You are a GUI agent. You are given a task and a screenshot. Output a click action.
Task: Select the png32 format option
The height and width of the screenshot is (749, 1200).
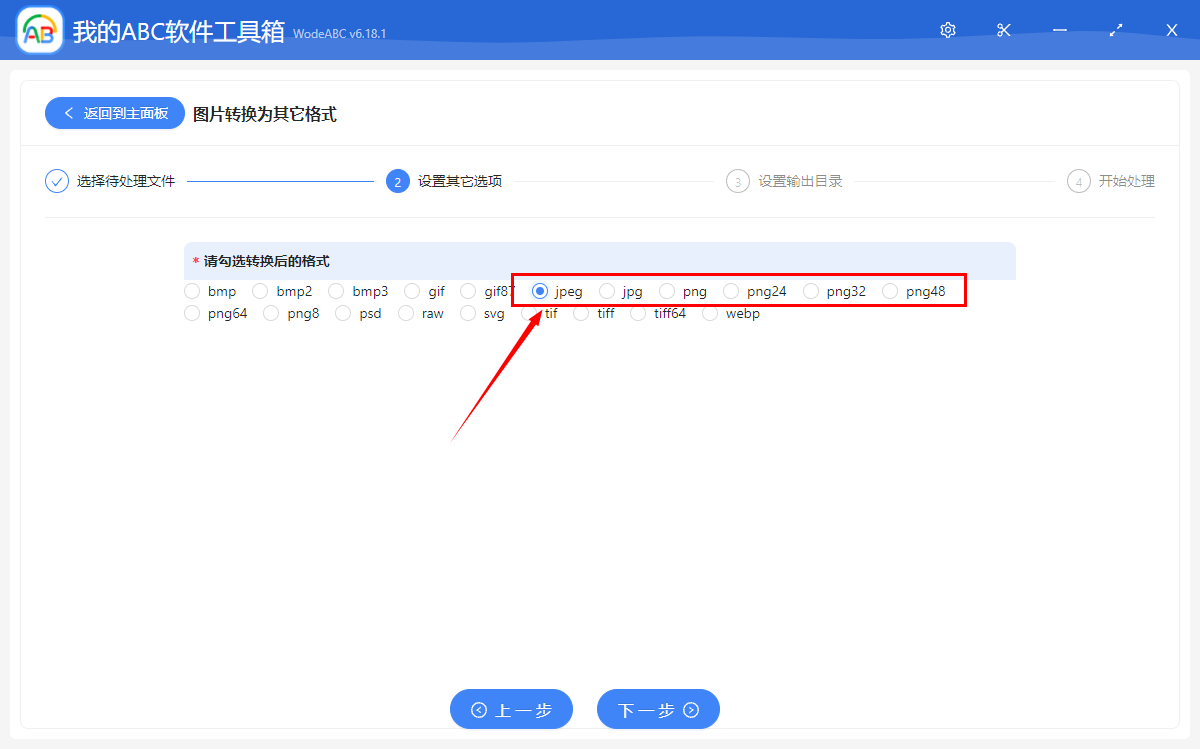pos(814,291)
